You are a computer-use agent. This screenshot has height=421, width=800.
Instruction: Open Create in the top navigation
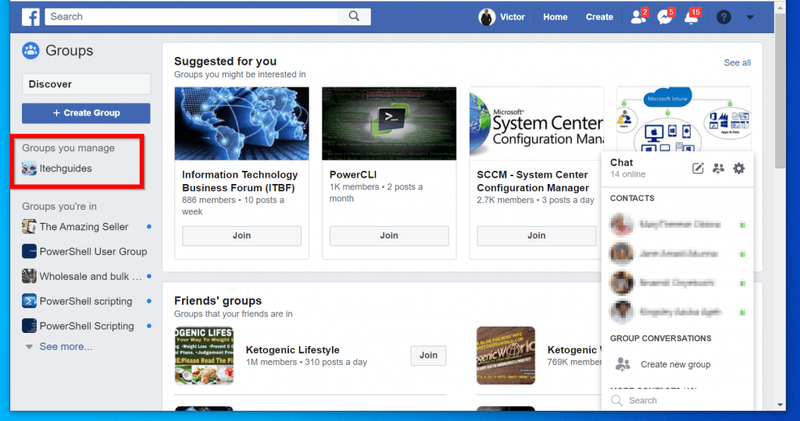[x=599, y=17]
